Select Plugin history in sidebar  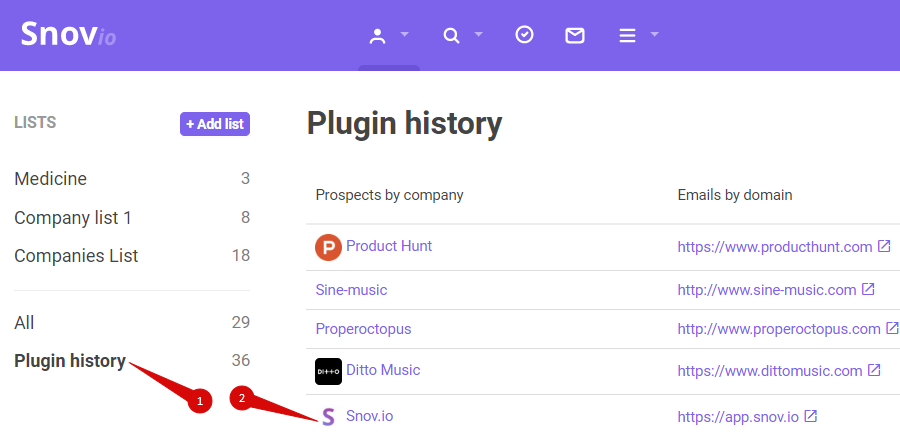click(x=70, y=361)
